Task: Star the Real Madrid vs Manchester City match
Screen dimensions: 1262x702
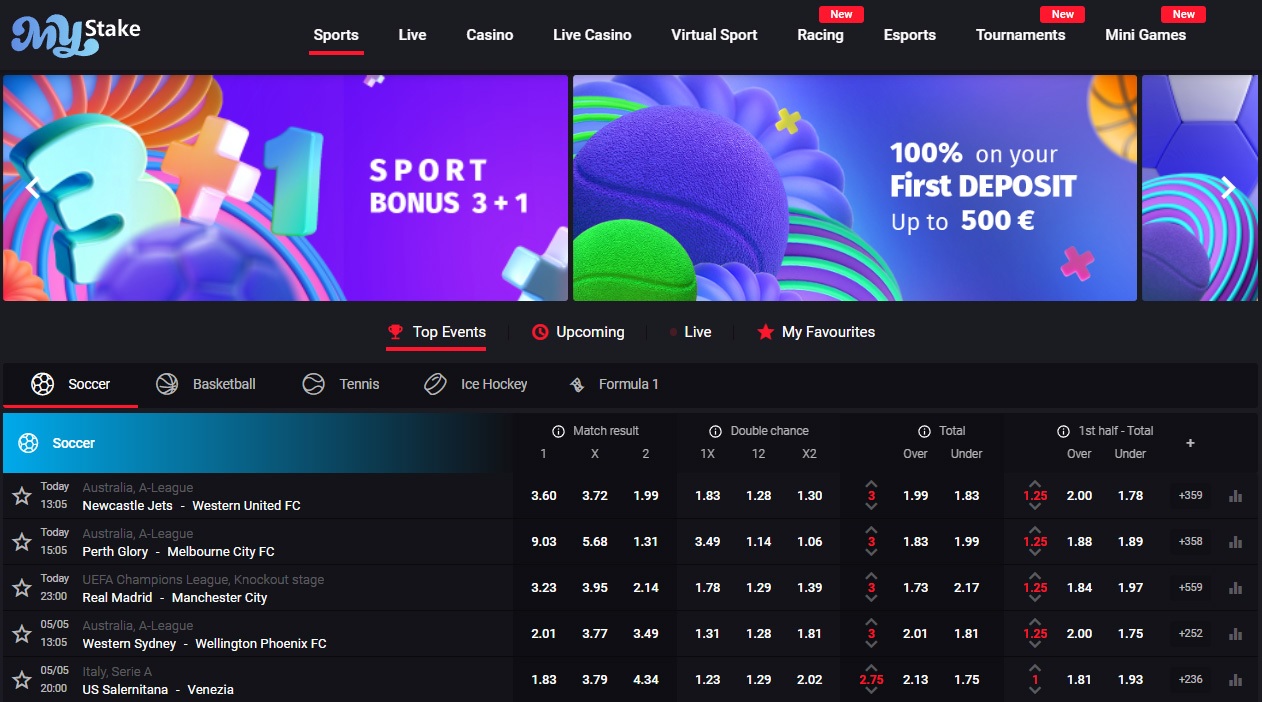Action: tap(22, 588)
